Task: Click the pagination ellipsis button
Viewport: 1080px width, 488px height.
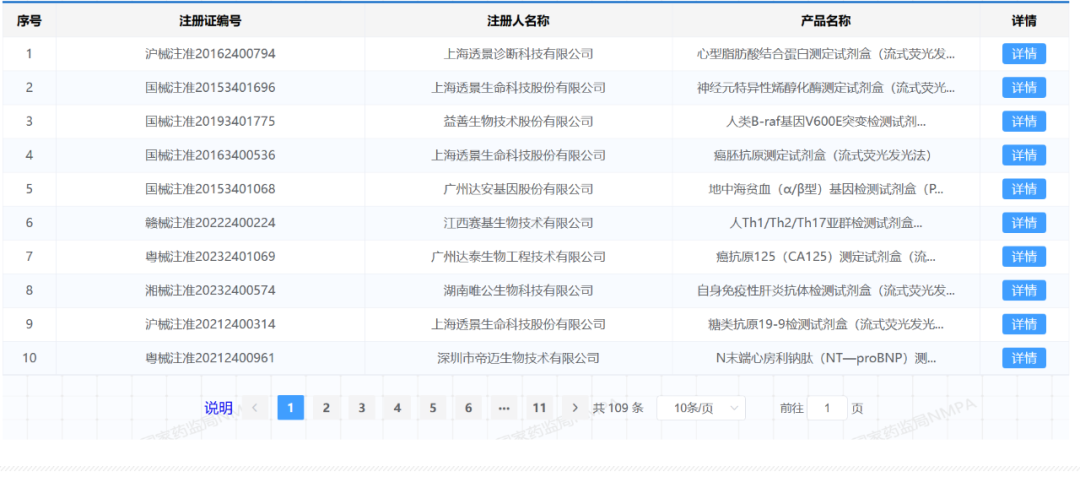Action: click(x=504, y=408)
